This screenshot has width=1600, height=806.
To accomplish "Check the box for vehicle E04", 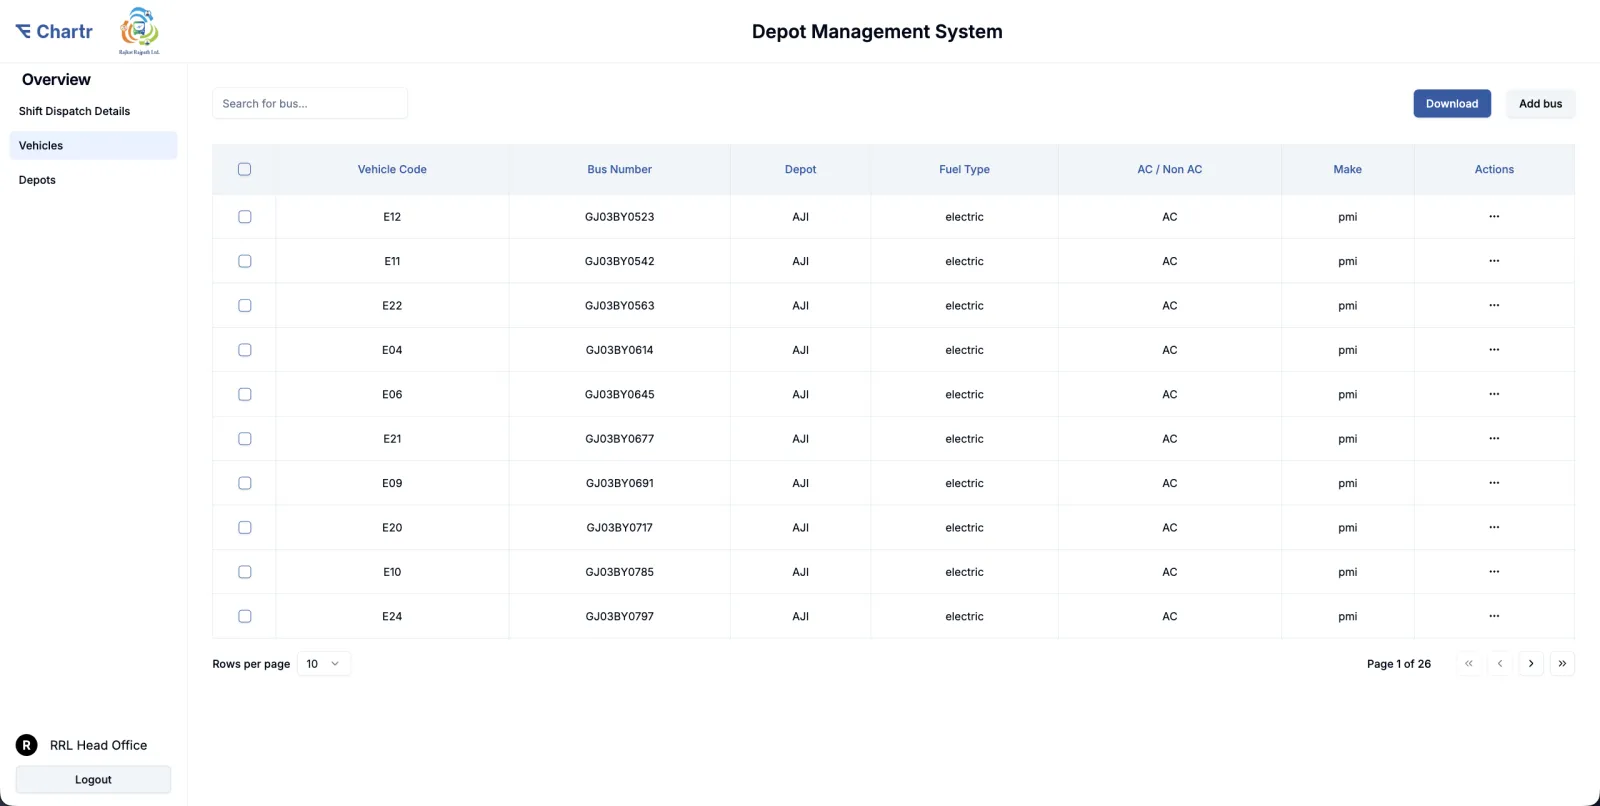I will (244, 350).
